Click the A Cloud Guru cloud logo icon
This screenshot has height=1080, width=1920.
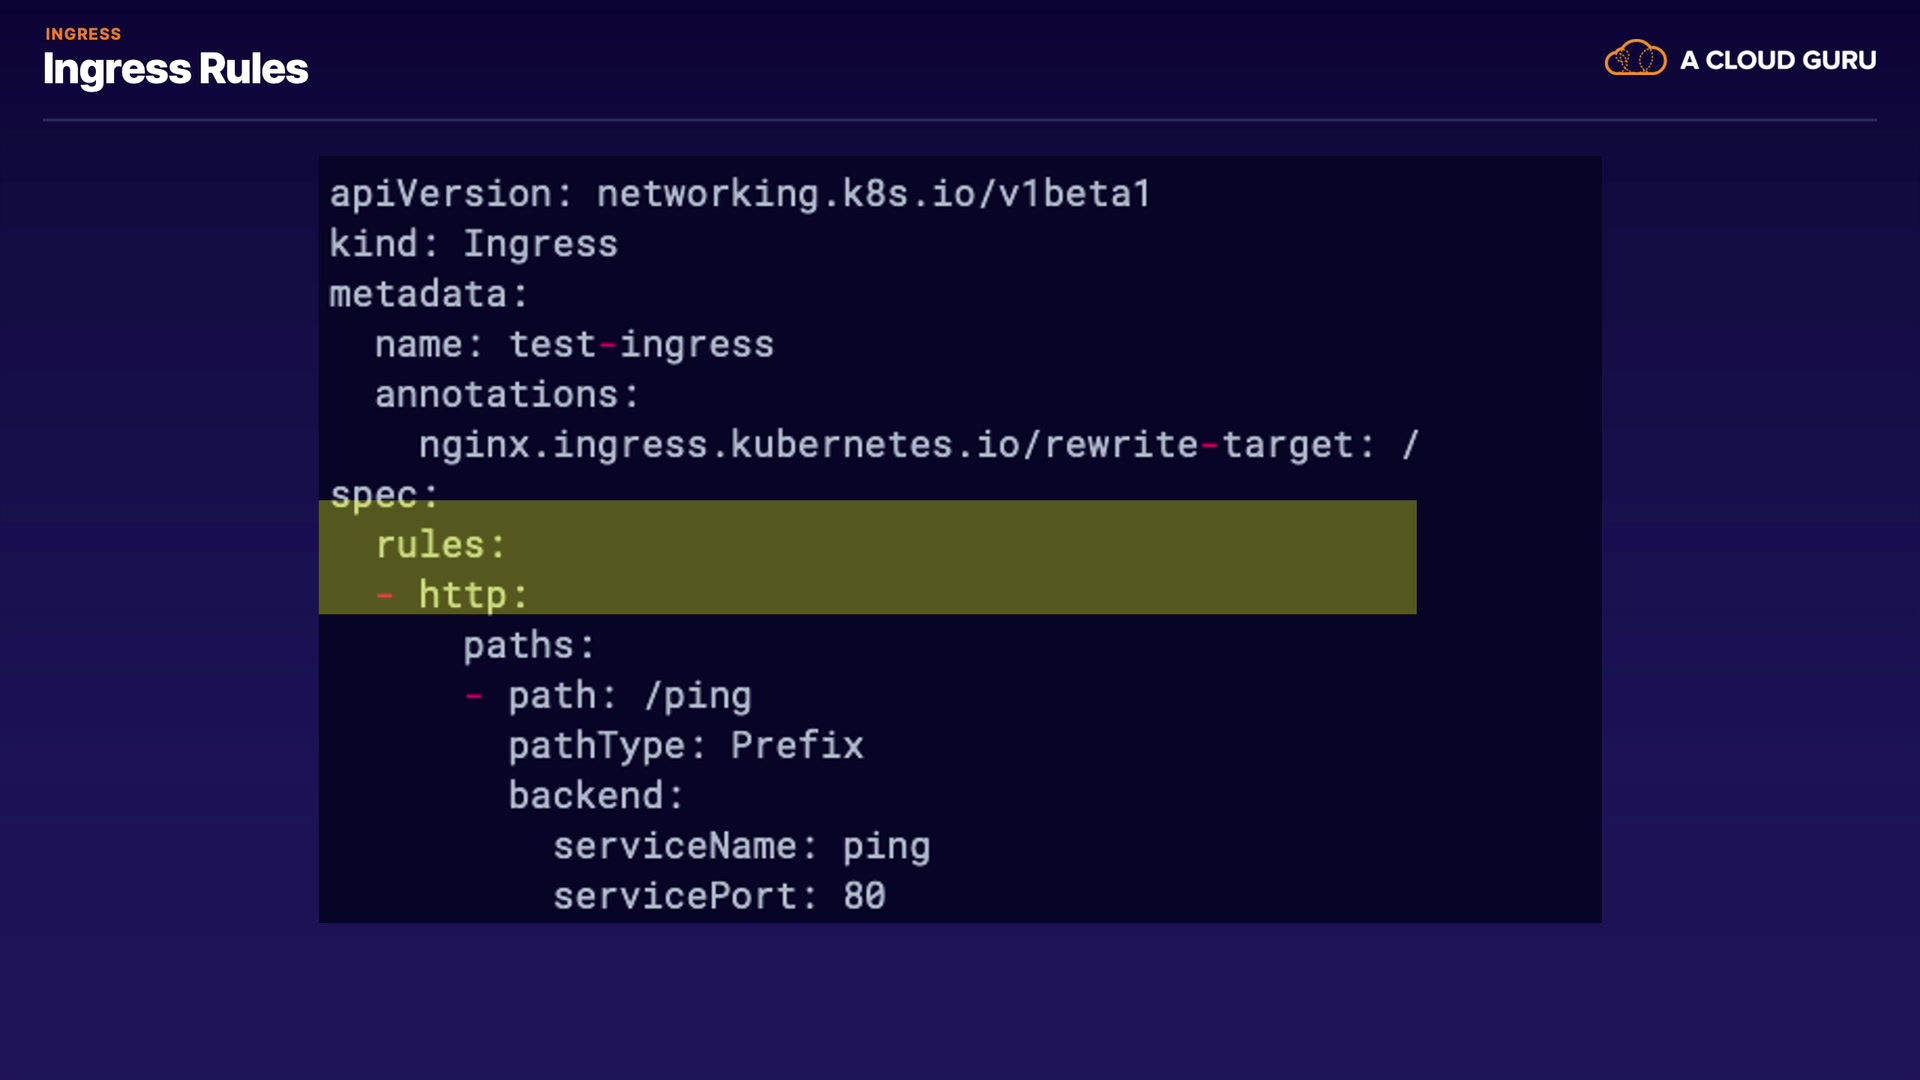click(x=1635, y=59)
